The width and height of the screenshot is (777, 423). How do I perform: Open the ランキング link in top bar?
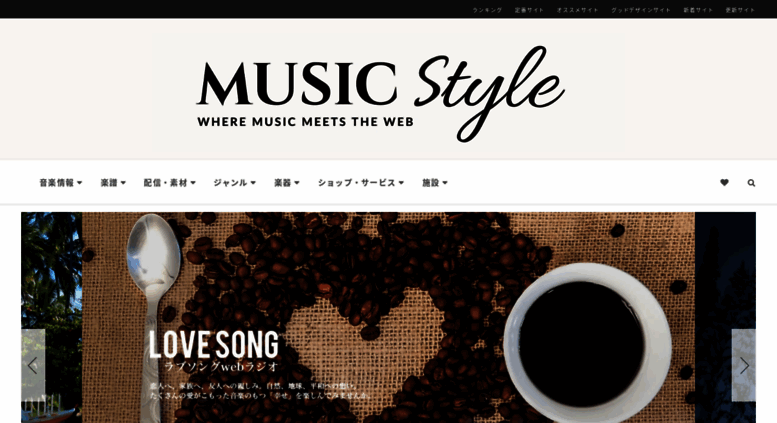click(x=487, y=10)
